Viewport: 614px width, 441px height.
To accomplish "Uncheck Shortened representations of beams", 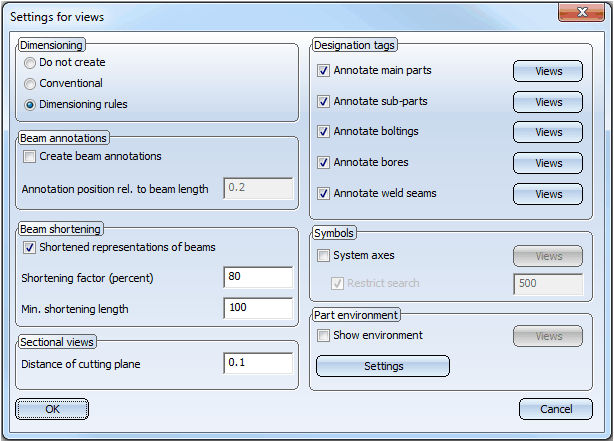I will click(x=30, y=247).
